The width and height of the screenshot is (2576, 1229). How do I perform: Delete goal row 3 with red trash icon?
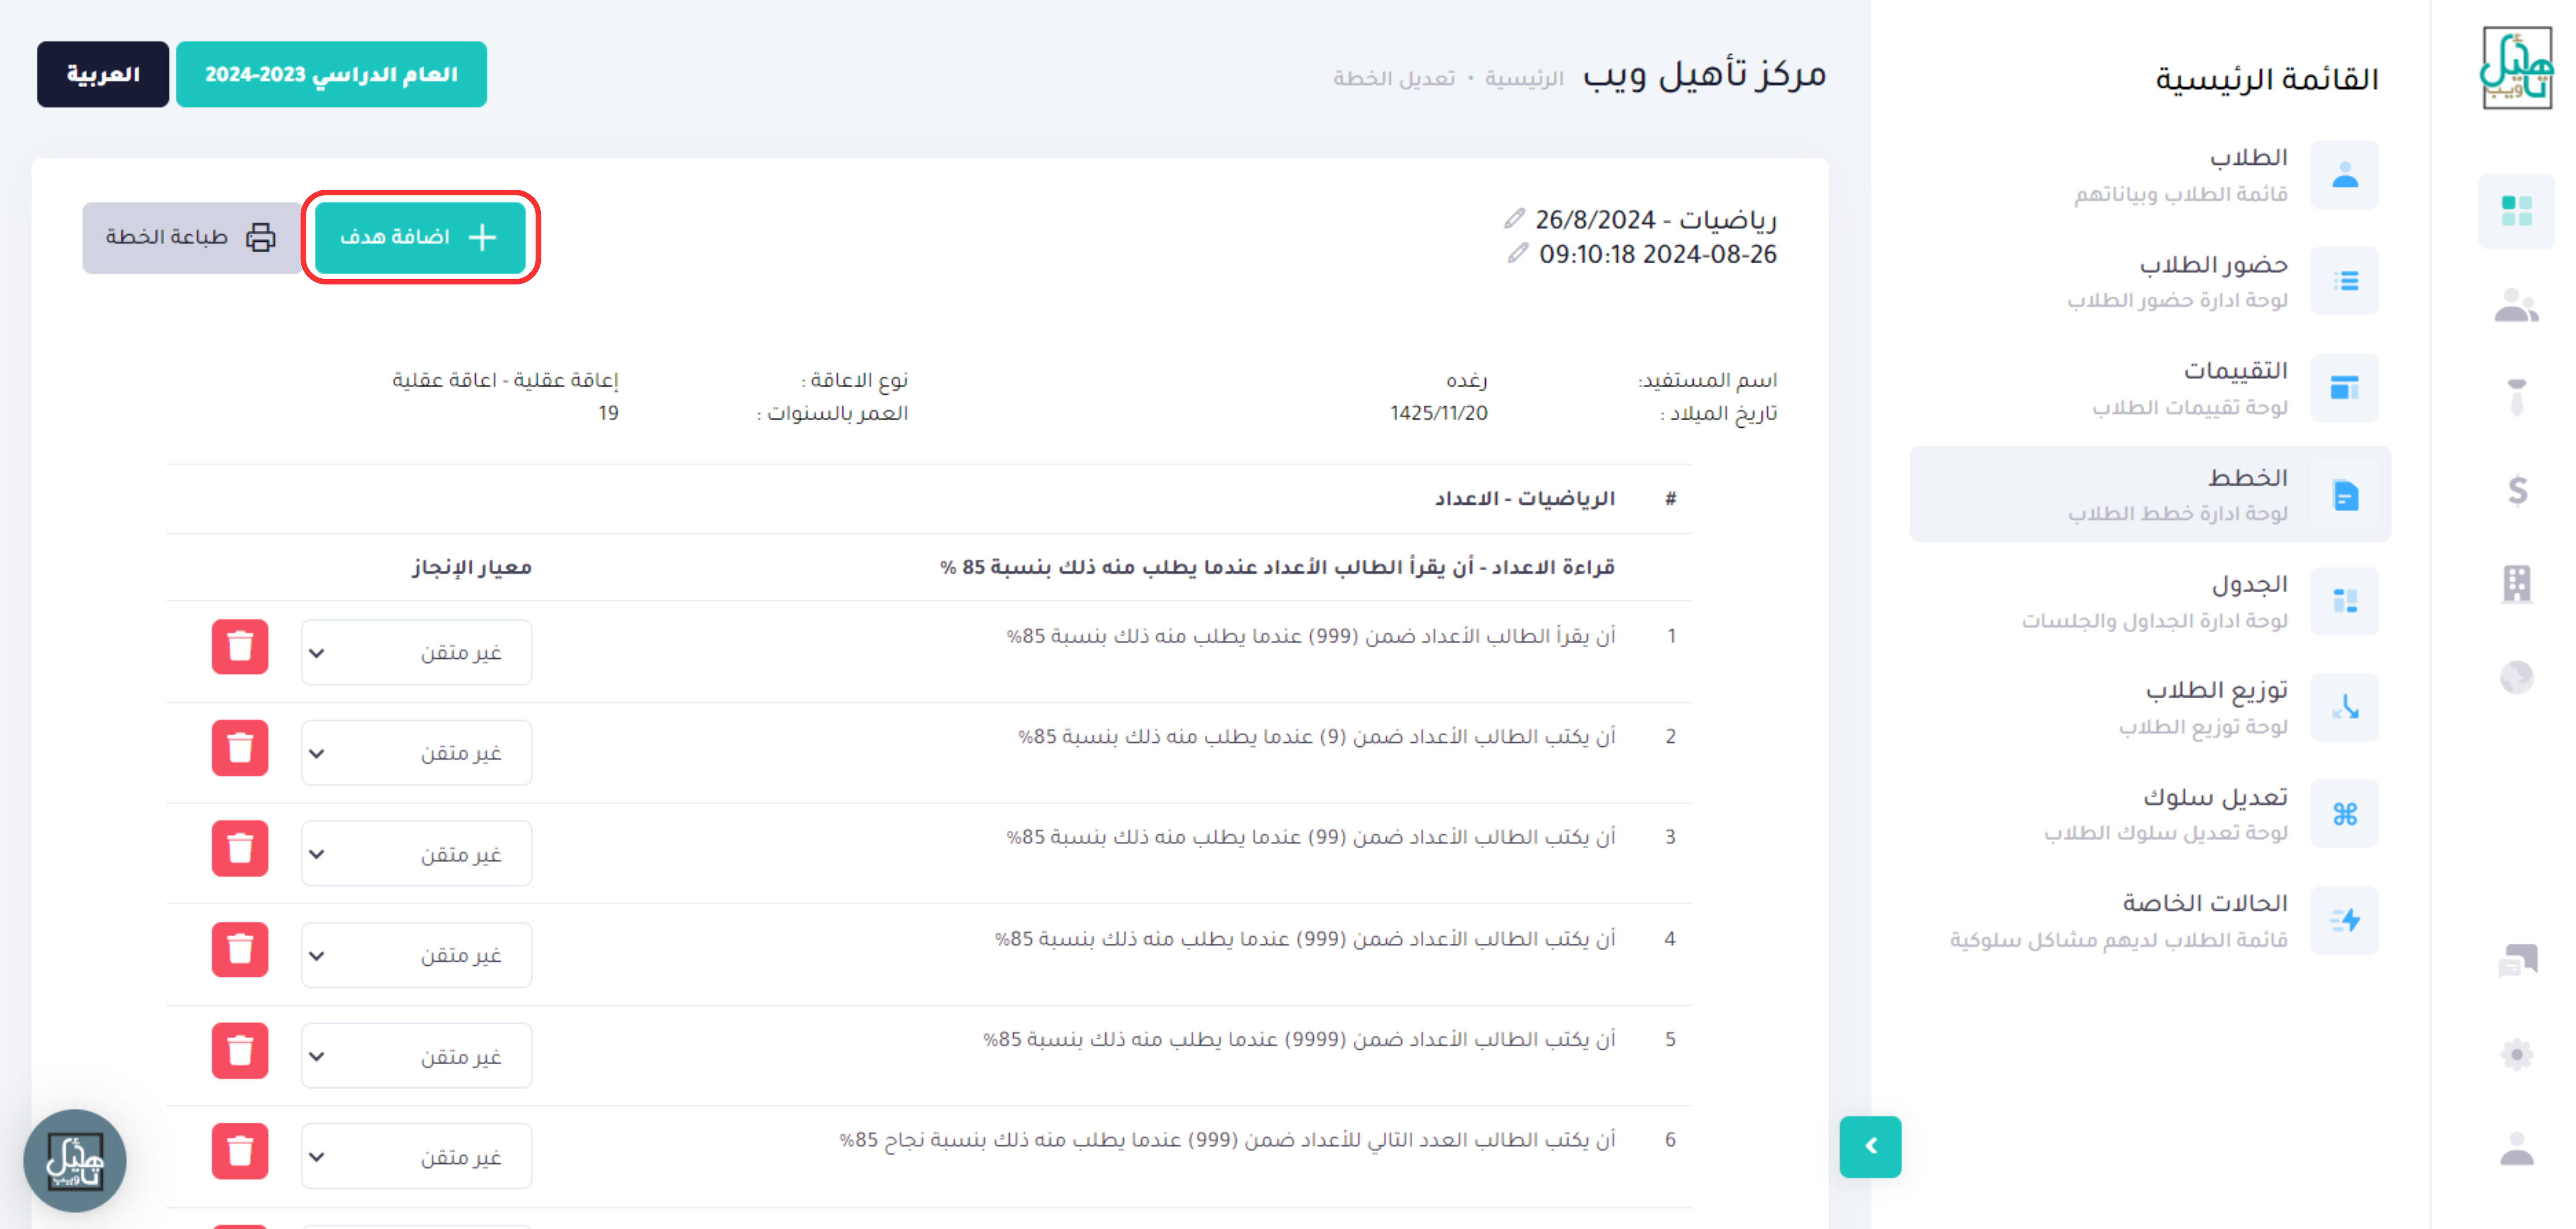coord(240,849)
